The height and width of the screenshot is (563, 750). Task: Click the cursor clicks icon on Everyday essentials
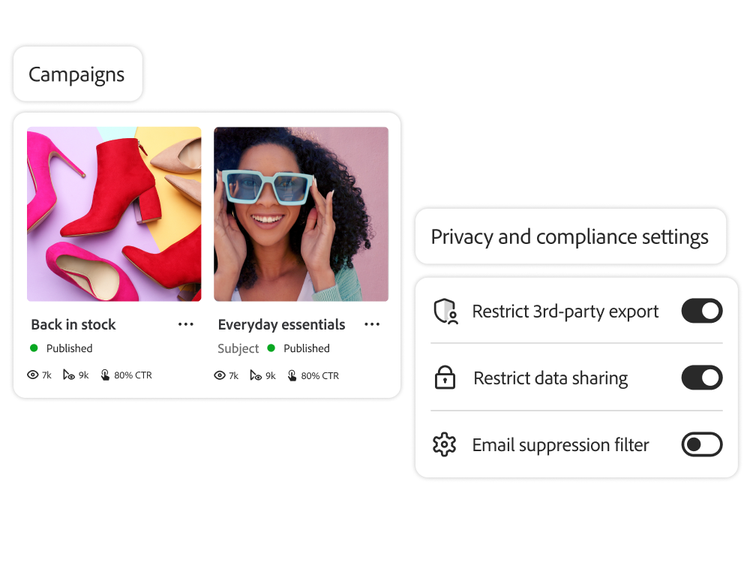click(x=255, y=375)
